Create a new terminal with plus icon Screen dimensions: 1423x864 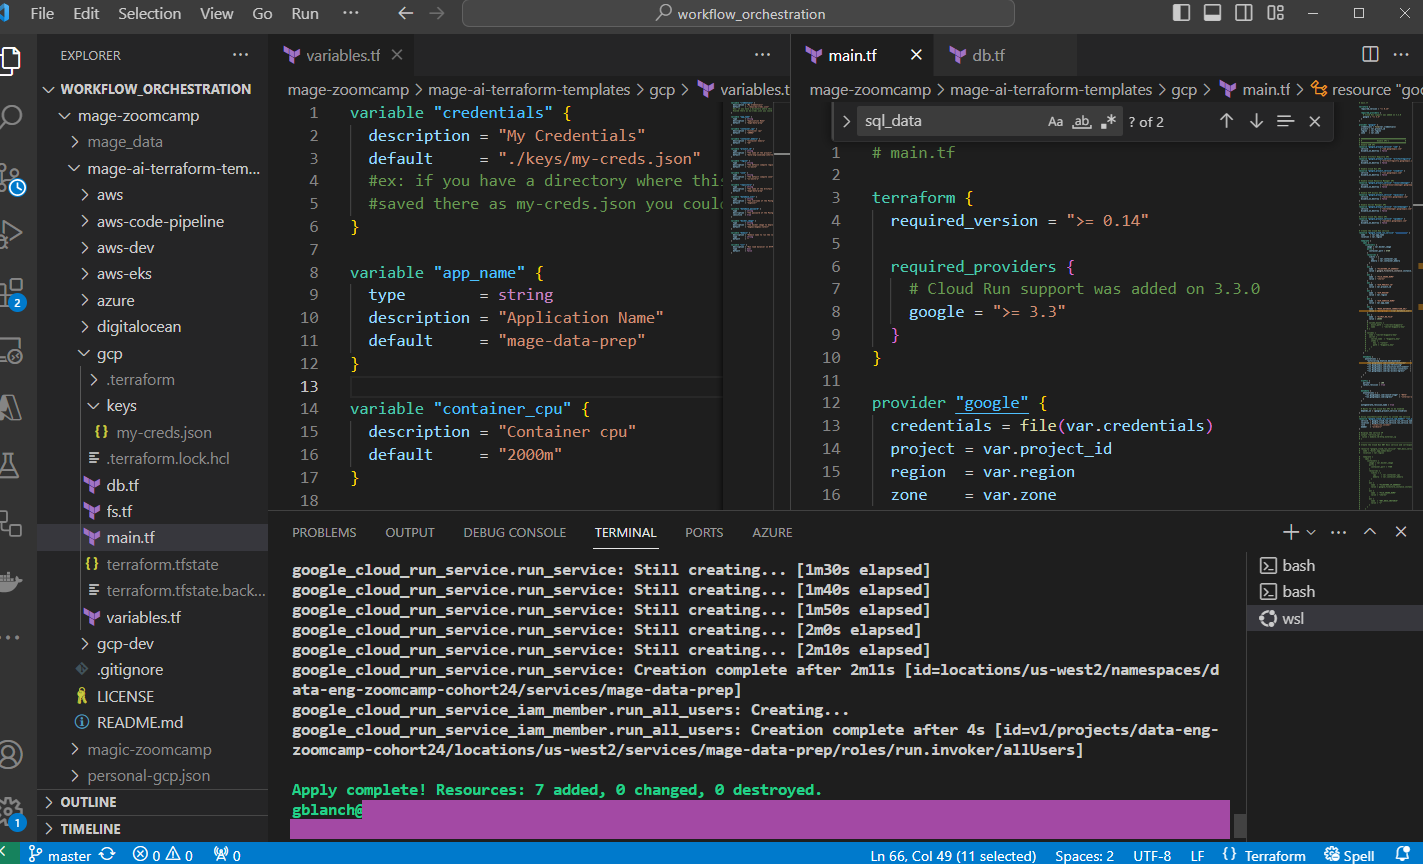pos(1291,532)
